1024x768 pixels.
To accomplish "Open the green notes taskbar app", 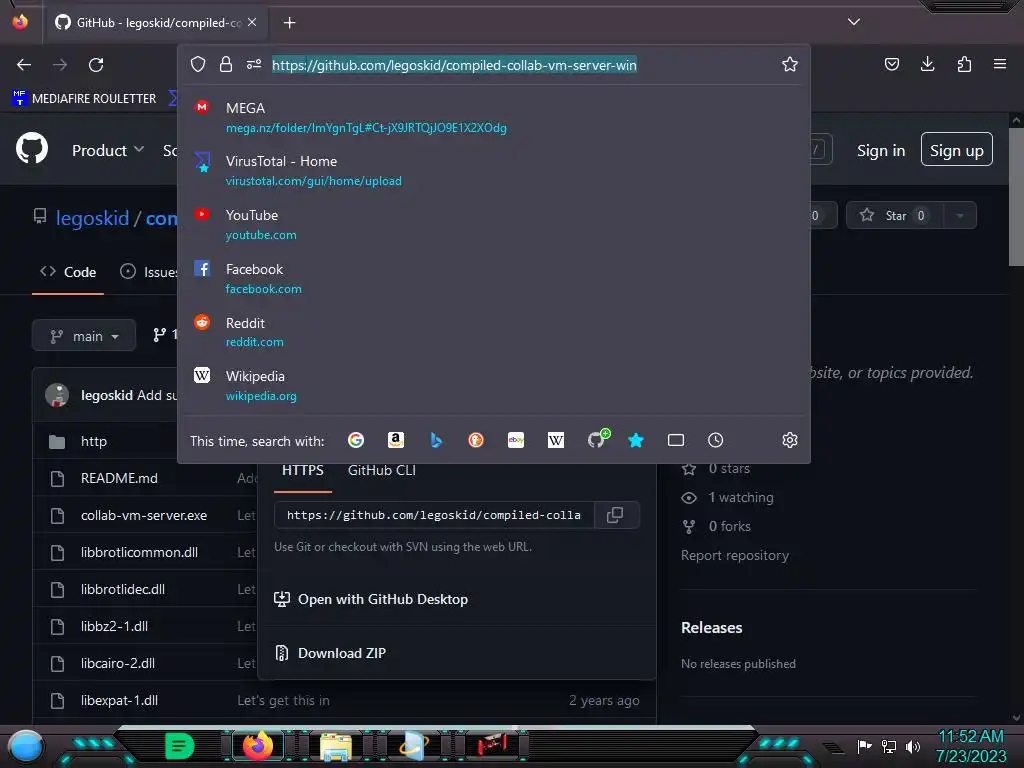I will point(179,746).
